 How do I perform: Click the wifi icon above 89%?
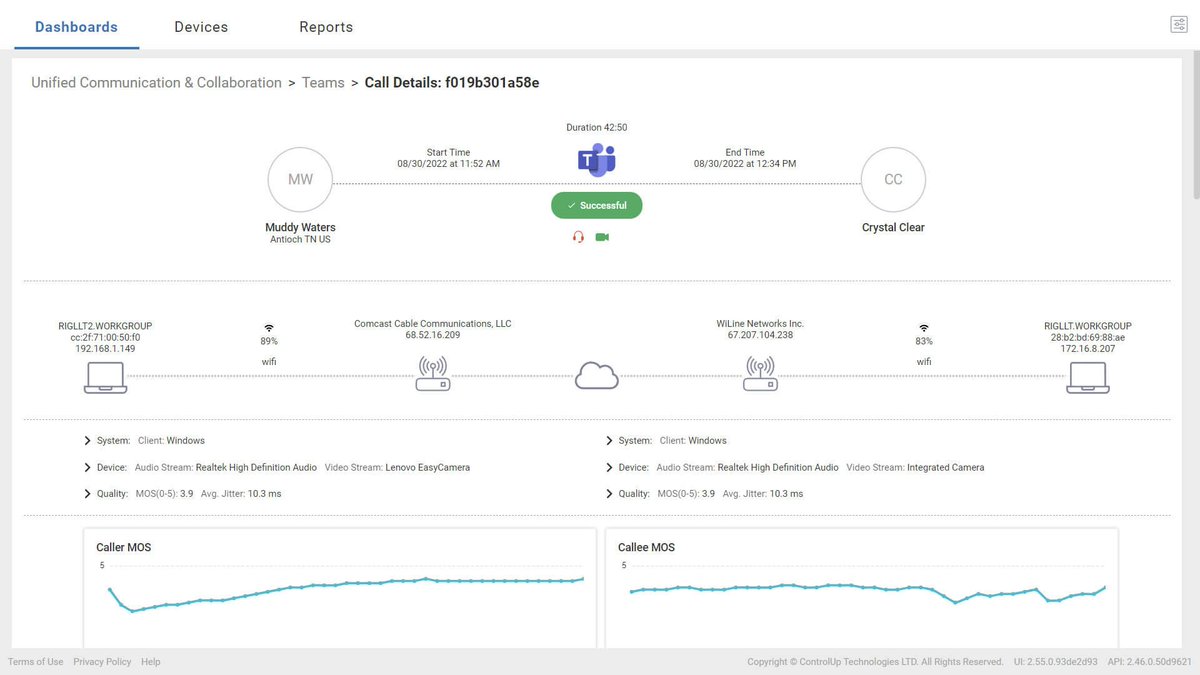click(269, 328)
